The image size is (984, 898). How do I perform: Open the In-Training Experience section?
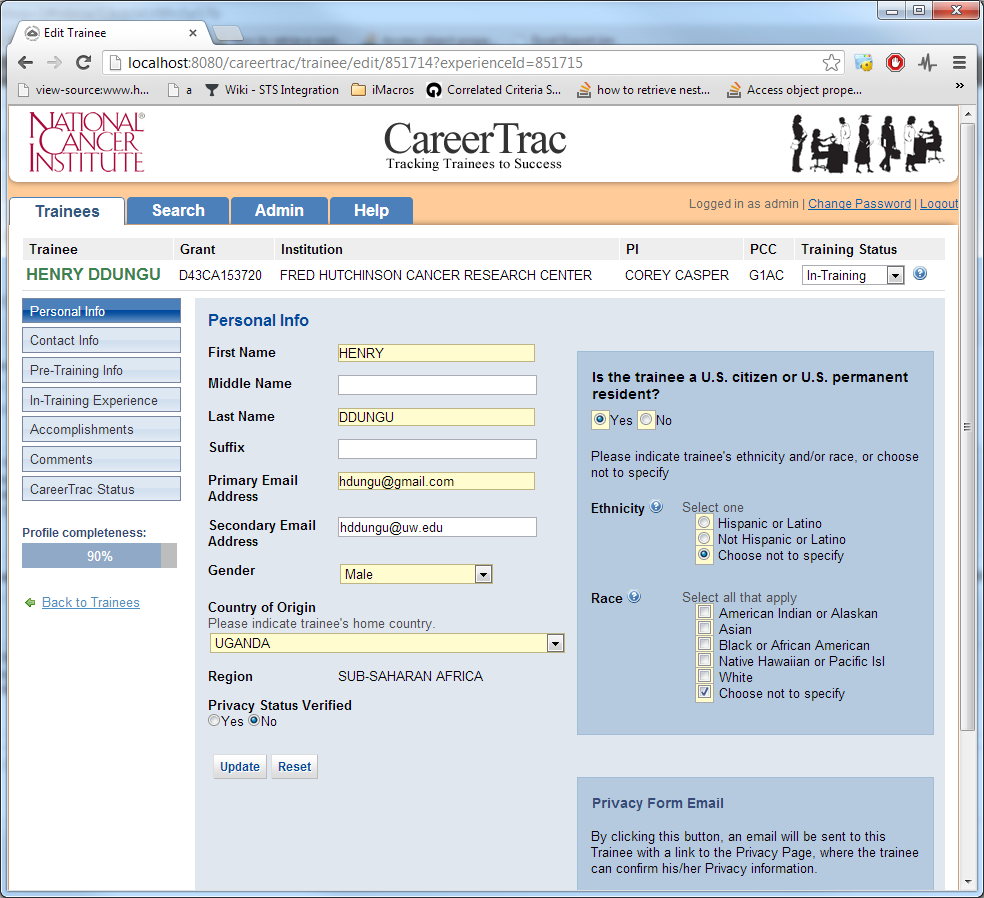101,400
